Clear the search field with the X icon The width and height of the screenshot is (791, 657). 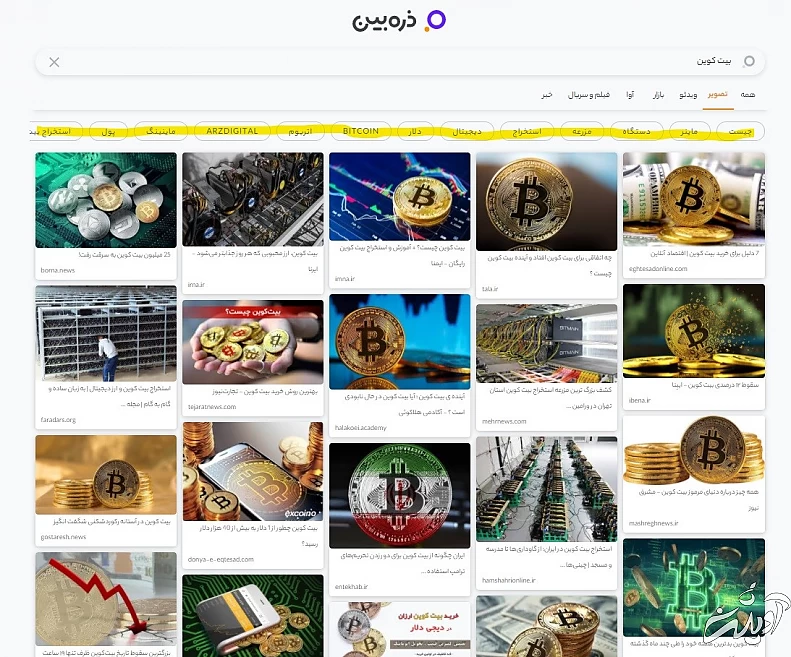coord(54,62)
